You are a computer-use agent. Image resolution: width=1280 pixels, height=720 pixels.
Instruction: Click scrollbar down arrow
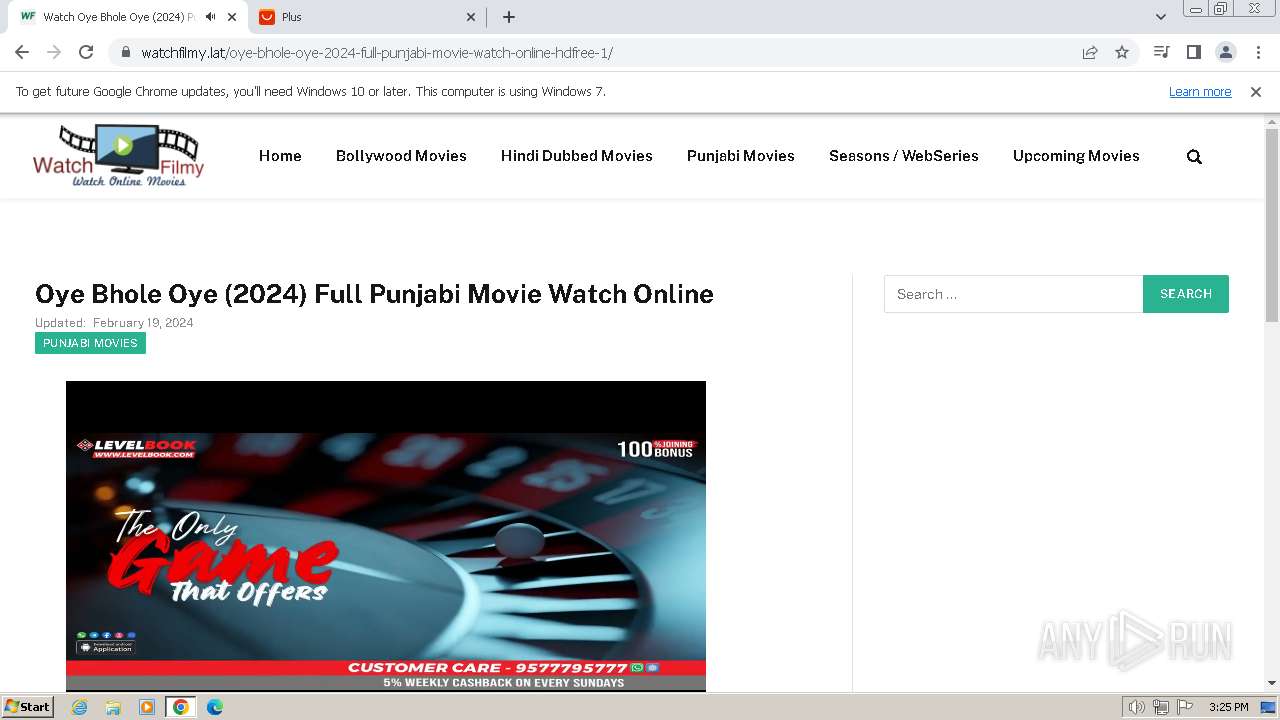coord(1272,683)
